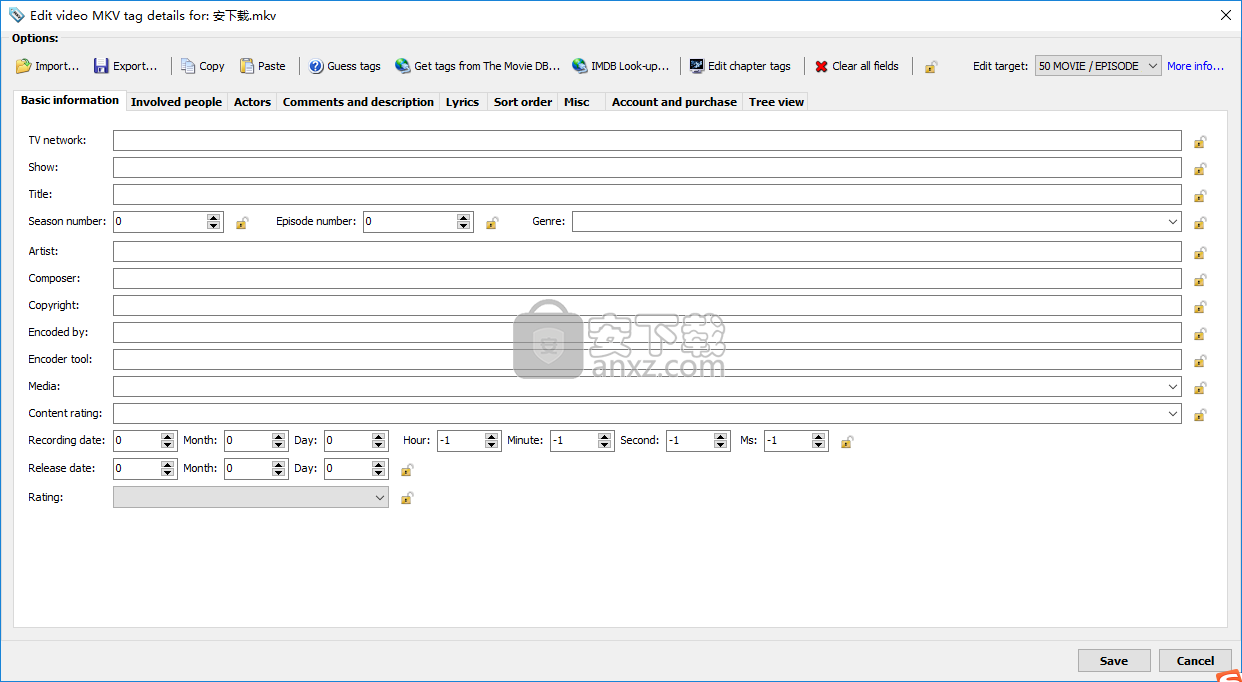Toggle lock icon for Artist field

pos(1200,253)
